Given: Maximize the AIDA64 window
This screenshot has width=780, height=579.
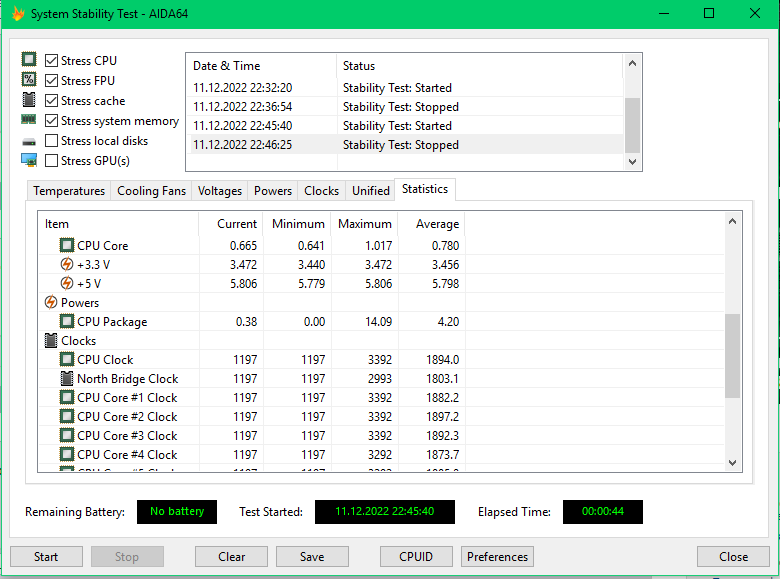Looking at the screenshot, I should [709, 13].
